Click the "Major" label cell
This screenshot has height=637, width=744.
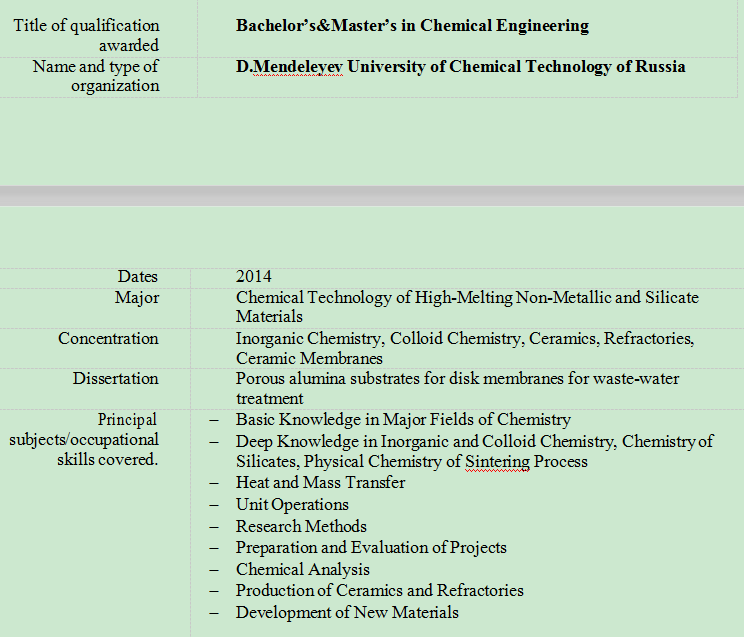tap(137, 297)
